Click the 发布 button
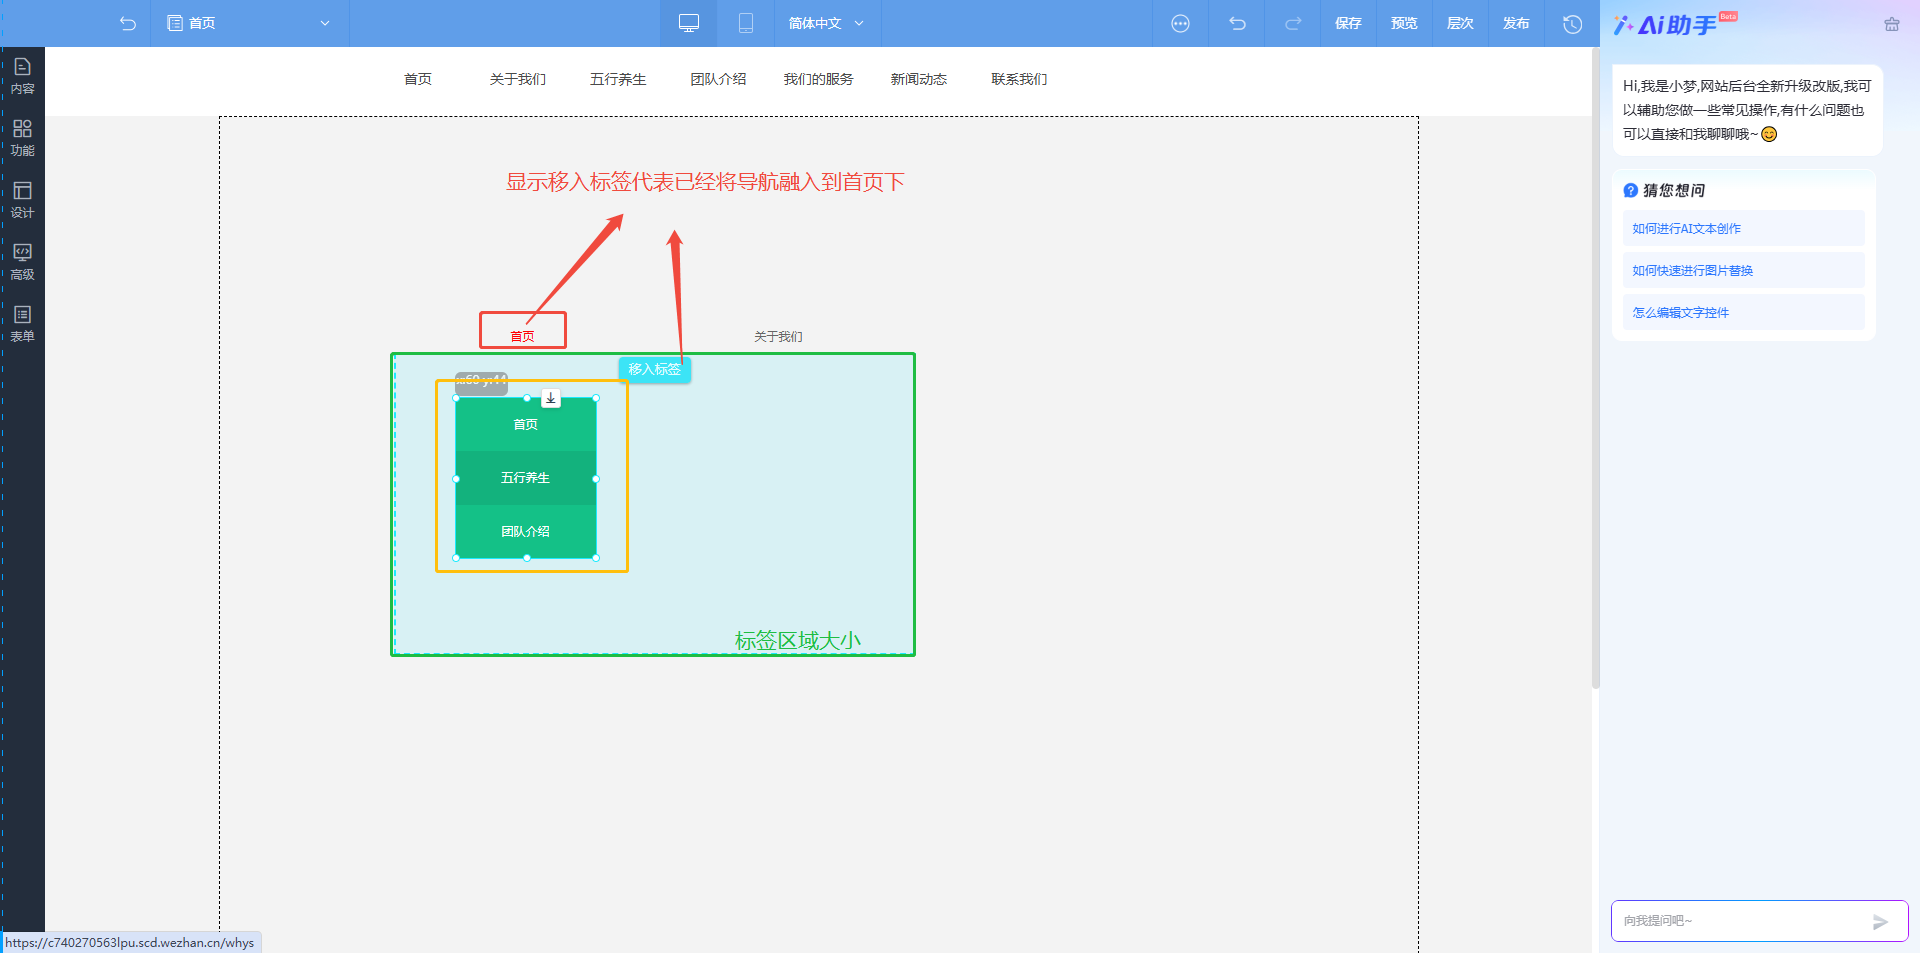 pyautogui.click(x=1516, y=23)
